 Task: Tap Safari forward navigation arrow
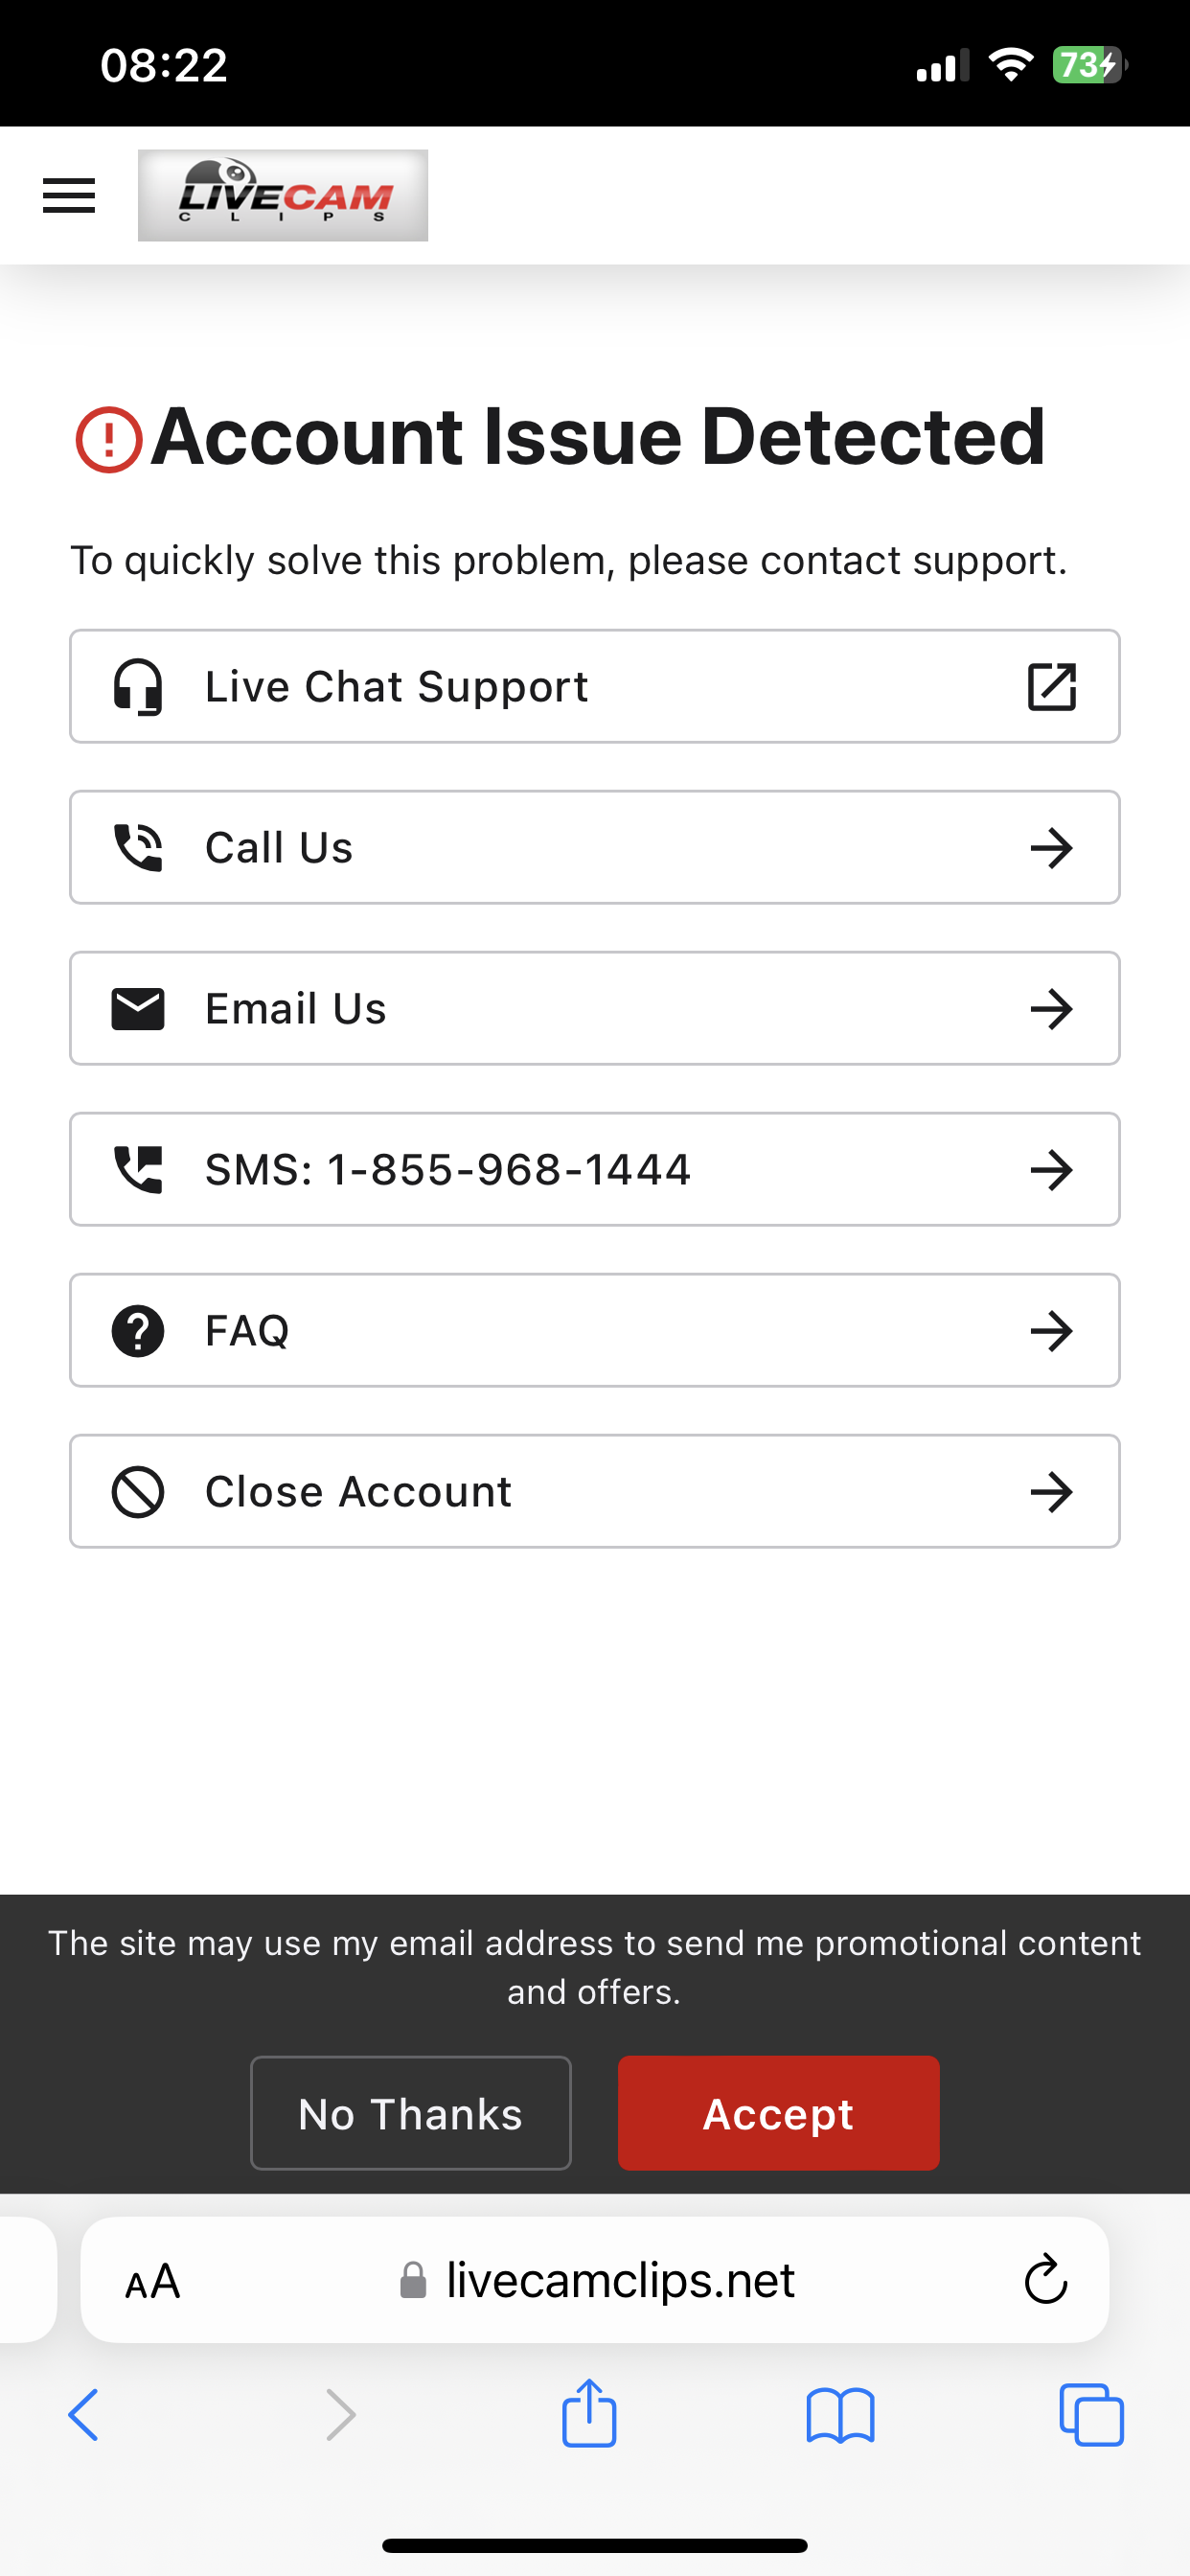coord(341,2415)
